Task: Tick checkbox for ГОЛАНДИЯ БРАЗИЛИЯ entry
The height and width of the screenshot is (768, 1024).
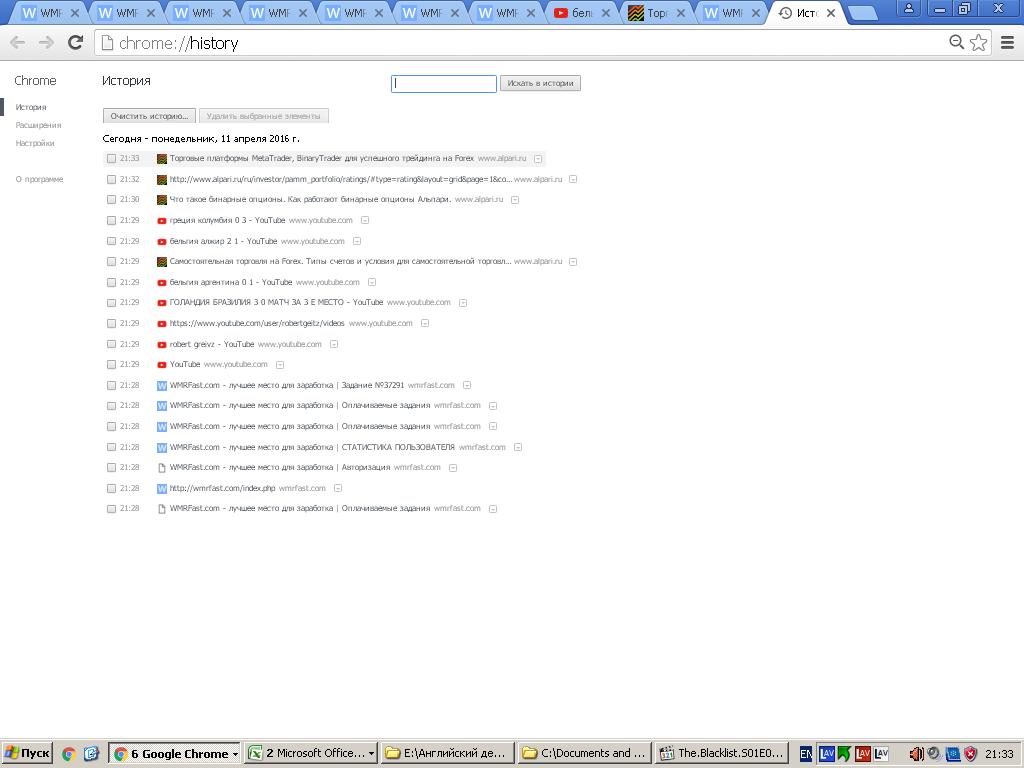Action: point(111,303)
